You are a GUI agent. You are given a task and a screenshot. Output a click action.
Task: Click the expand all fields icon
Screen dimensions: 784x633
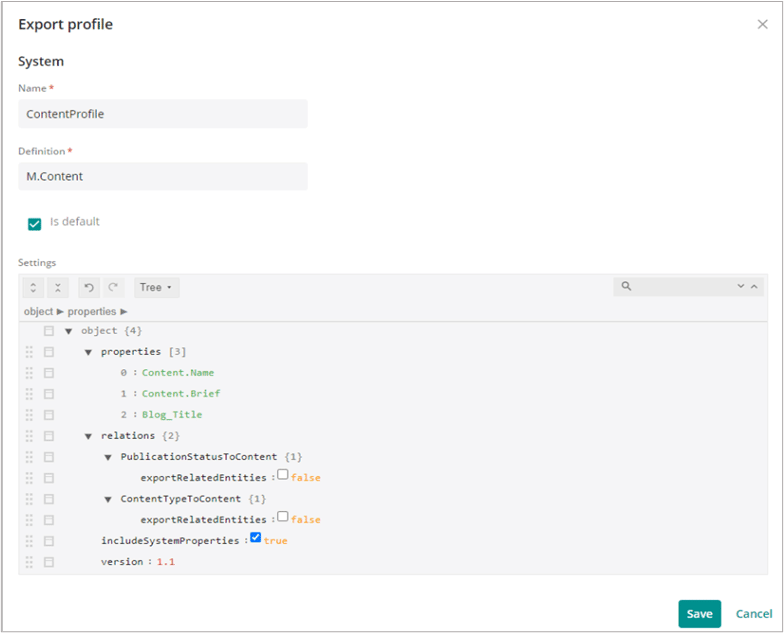click(33, 288)
